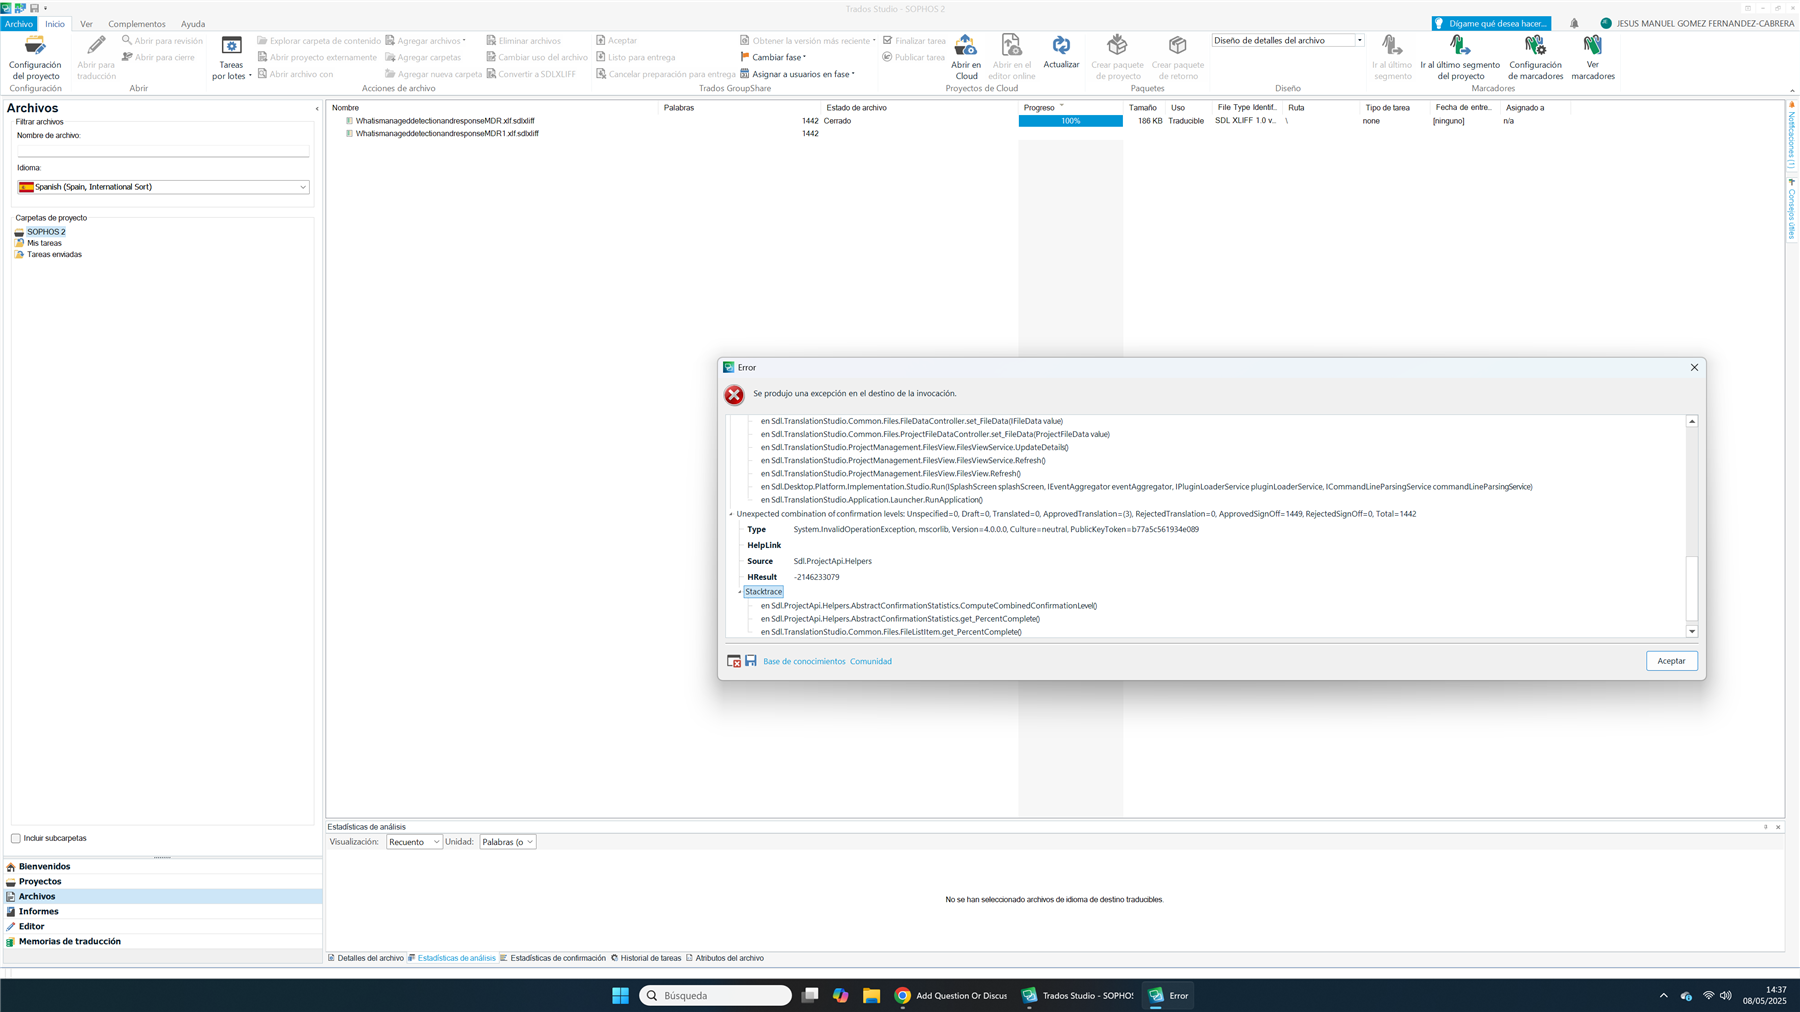The height and width of the screenshot is (1012, 1800).
Task: Collapse the Stacktrace section in the dialog
Action: [x=740, y=591]
